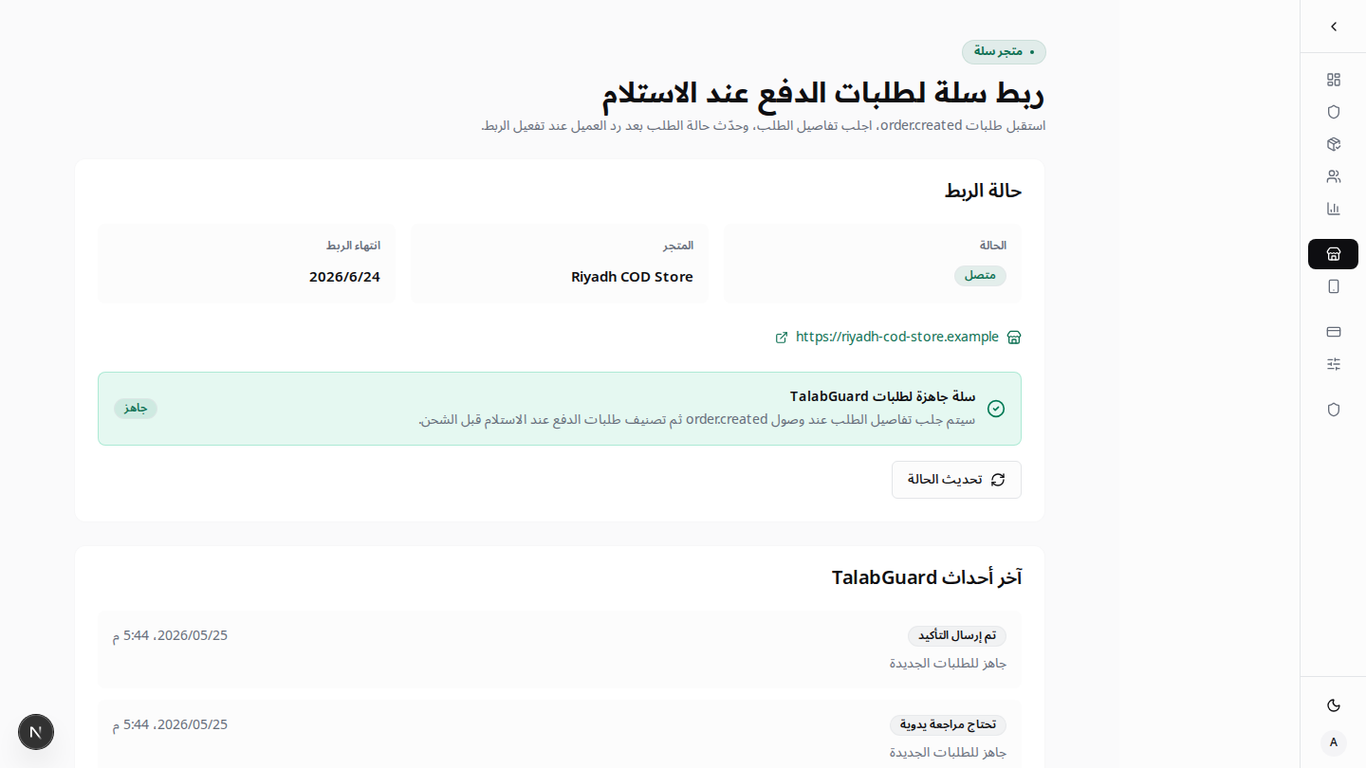Open the package box icon in sidebar

(x=1333, y=144)
